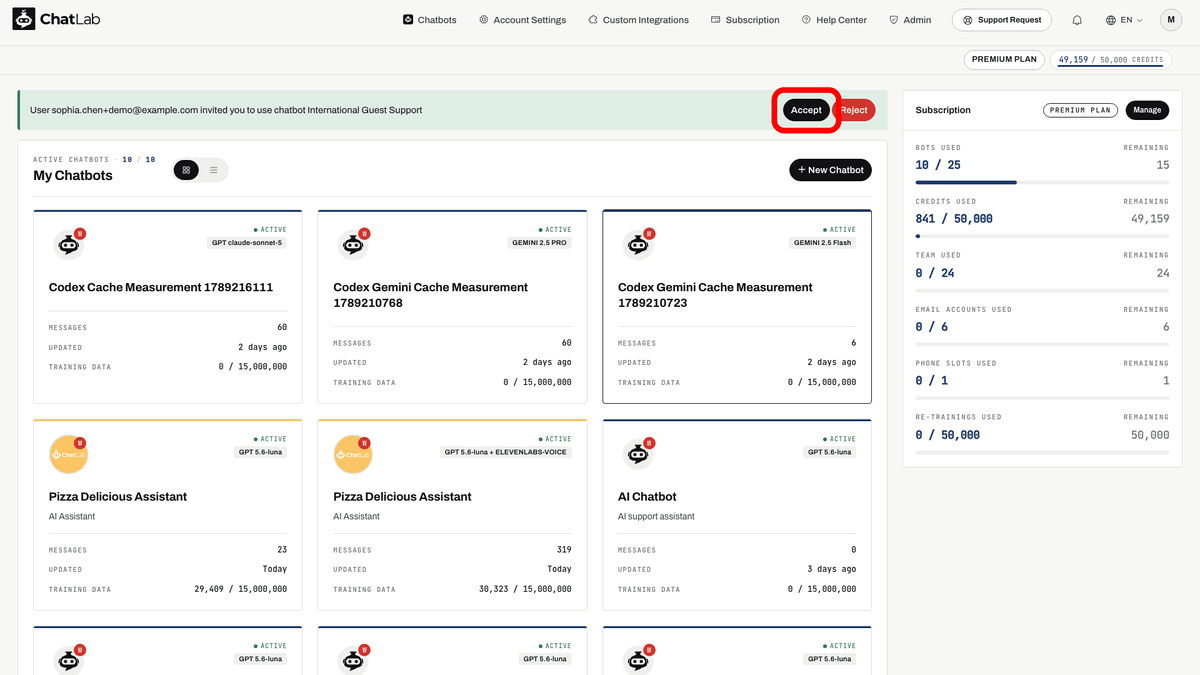Switch My Chatbots to list view
The height and width of the screenshot is (675, 1200).
213,170
